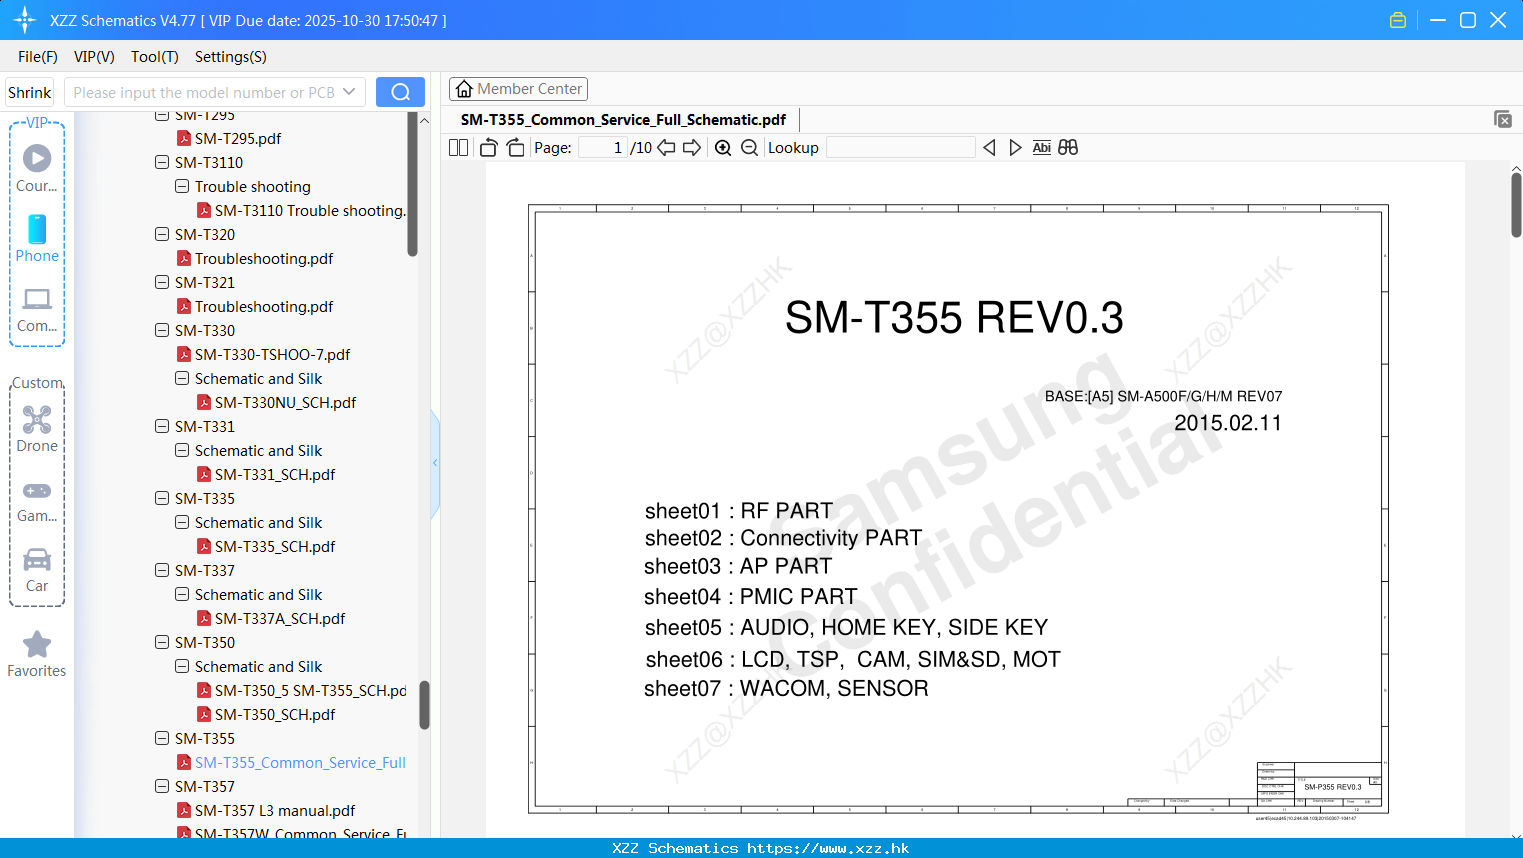
Task: Open SM-T337A_SCH.pdf
Action: [280, 619]
